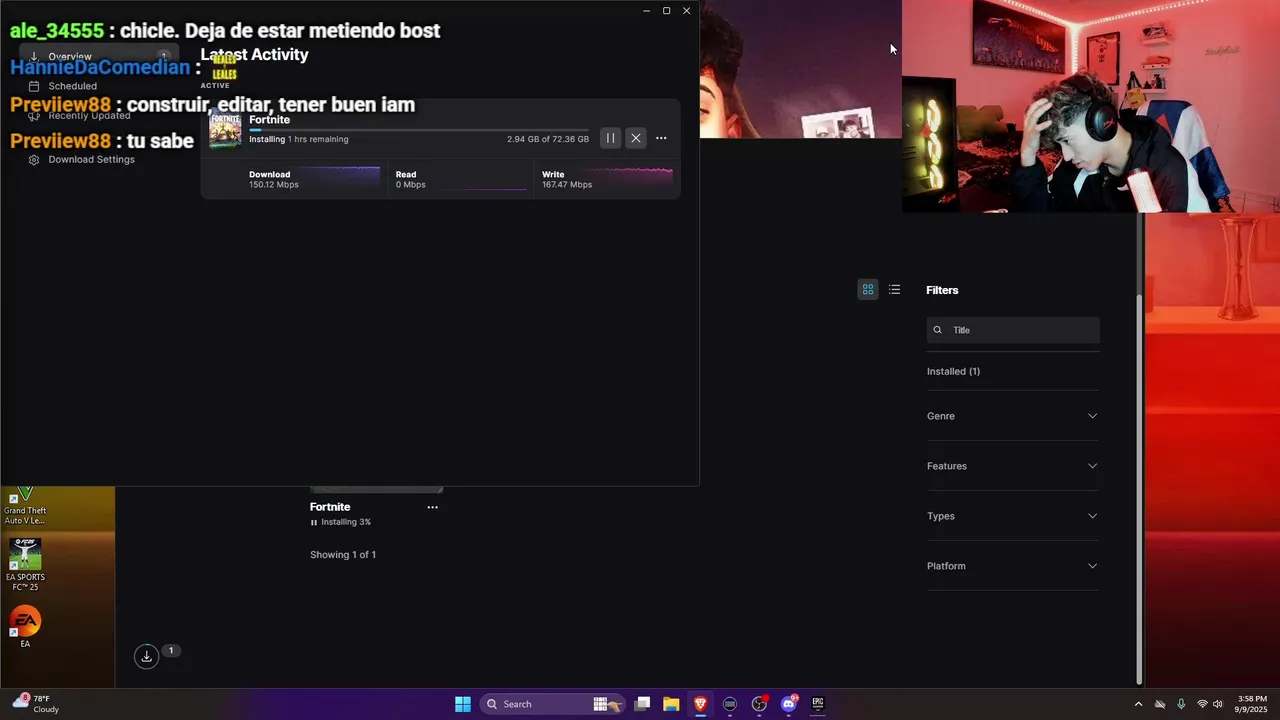
Task: Show hidden system tray icons
Action: pyautogui.click(x=1138, y=704)
